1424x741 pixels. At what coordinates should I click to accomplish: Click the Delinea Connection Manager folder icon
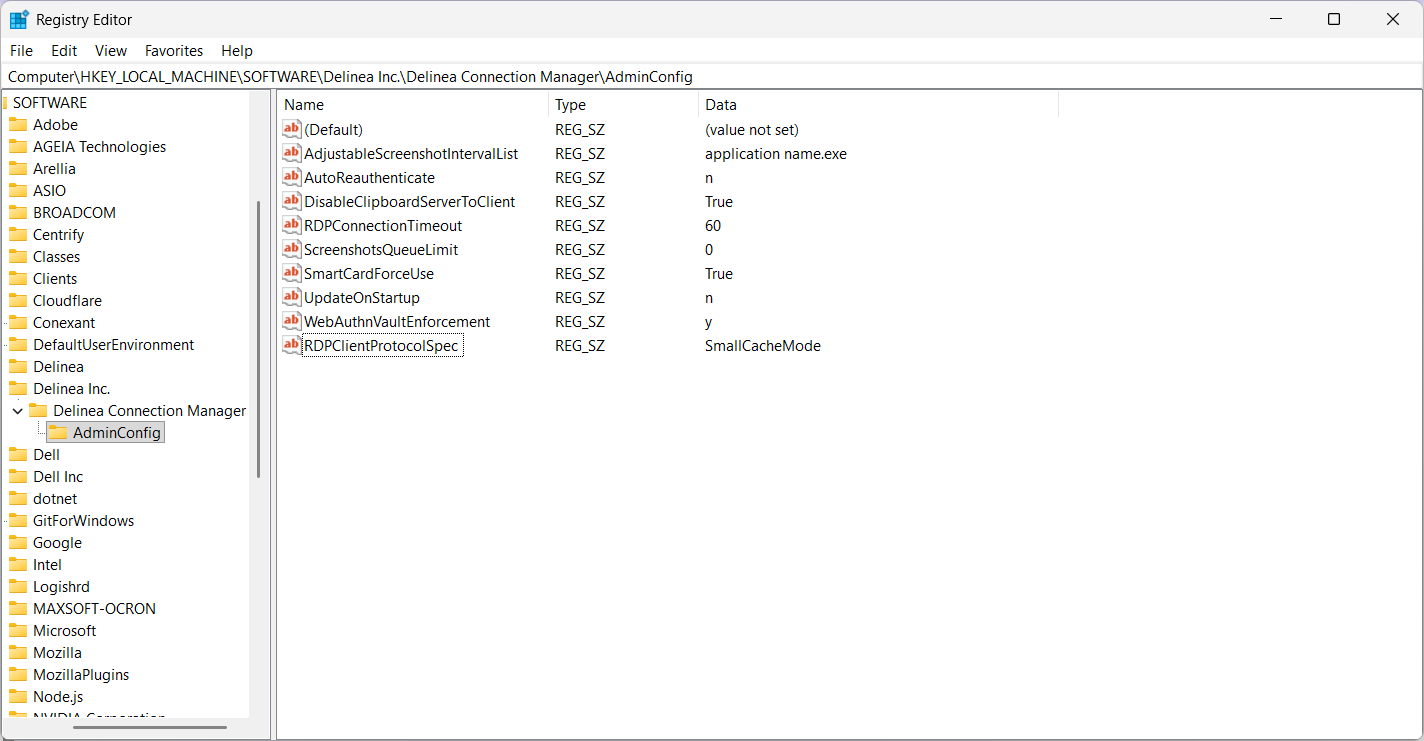coord(38,411)
